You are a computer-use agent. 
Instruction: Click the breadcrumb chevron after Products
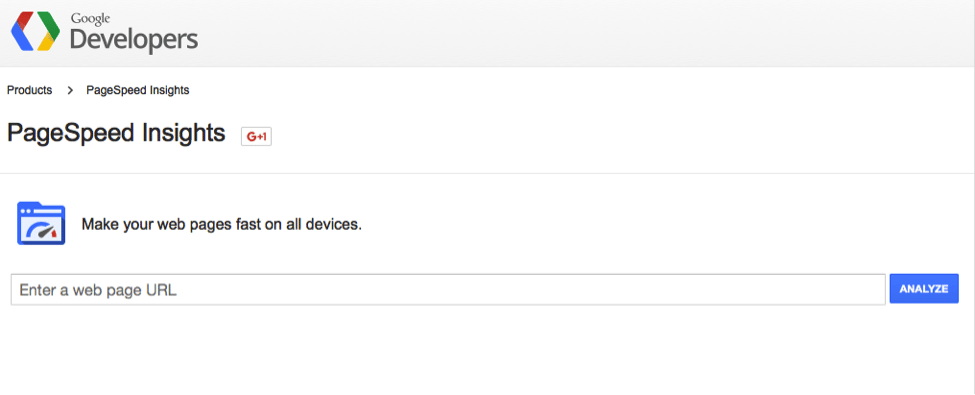point(70,90)
